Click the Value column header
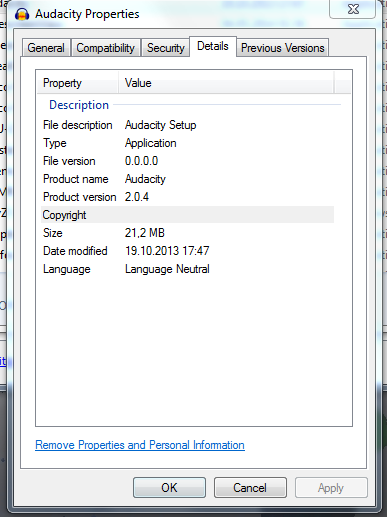Screen dimensions: 387x517 (x=226, y=83)
